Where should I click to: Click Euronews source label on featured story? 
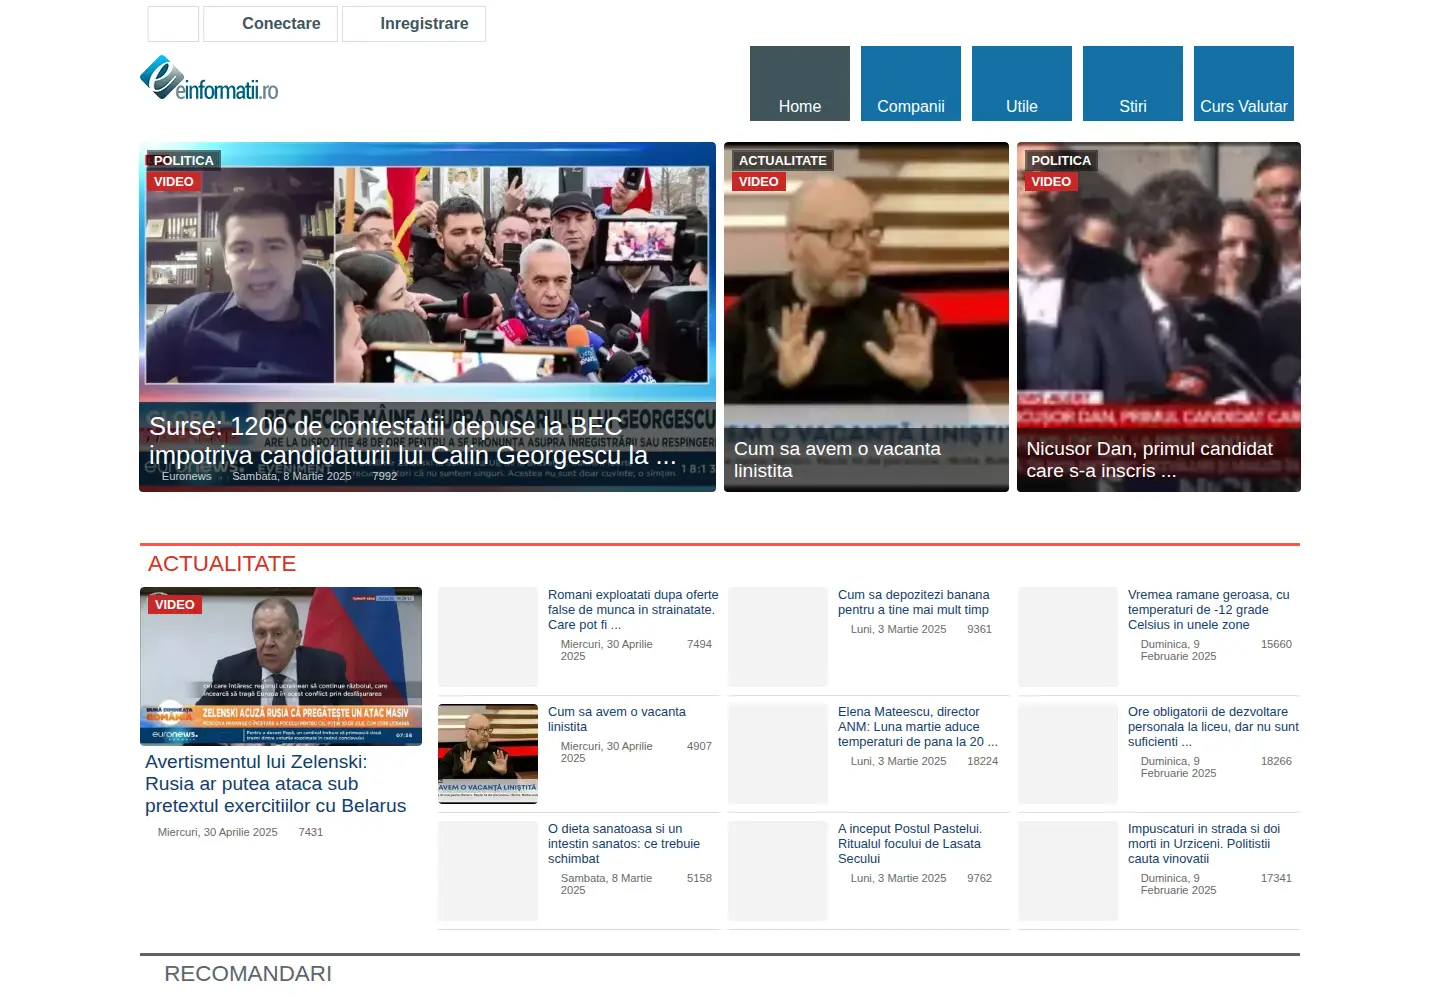tap(187, 476)
